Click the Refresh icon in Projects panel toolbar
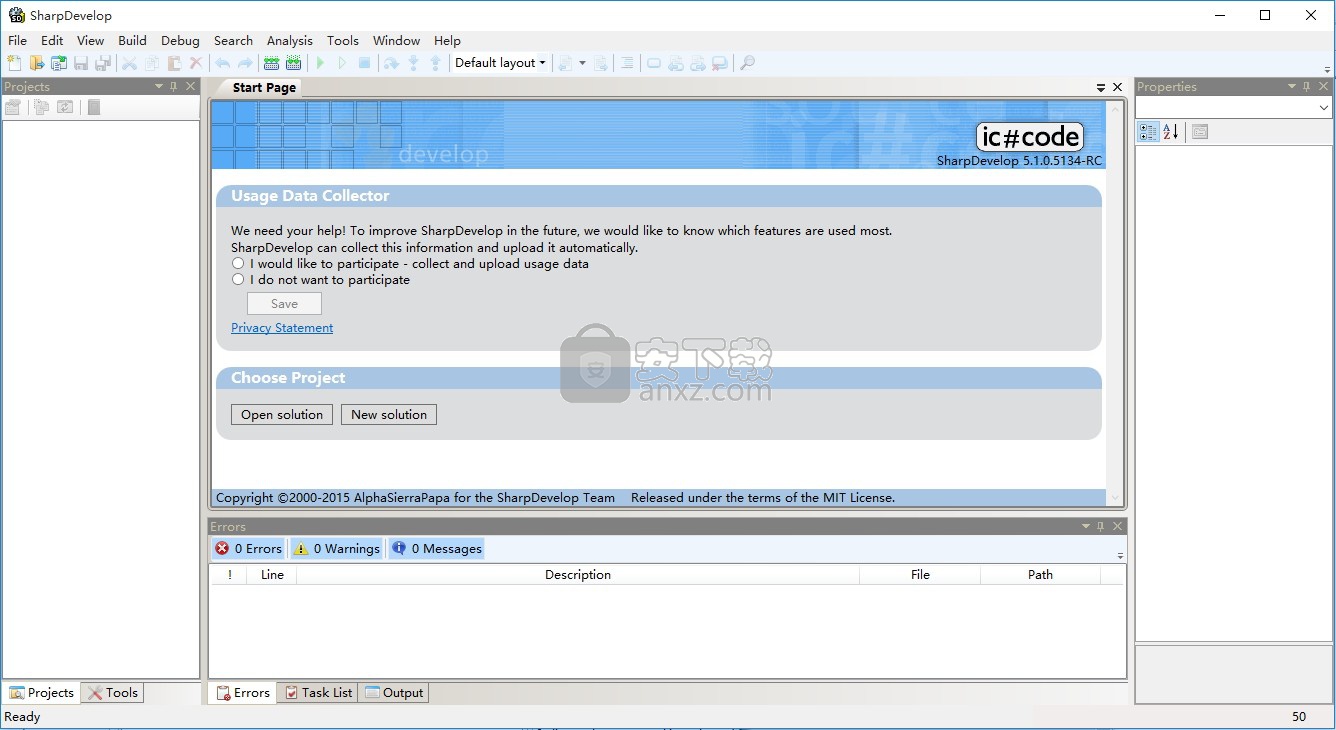 [x=65, y=107]
